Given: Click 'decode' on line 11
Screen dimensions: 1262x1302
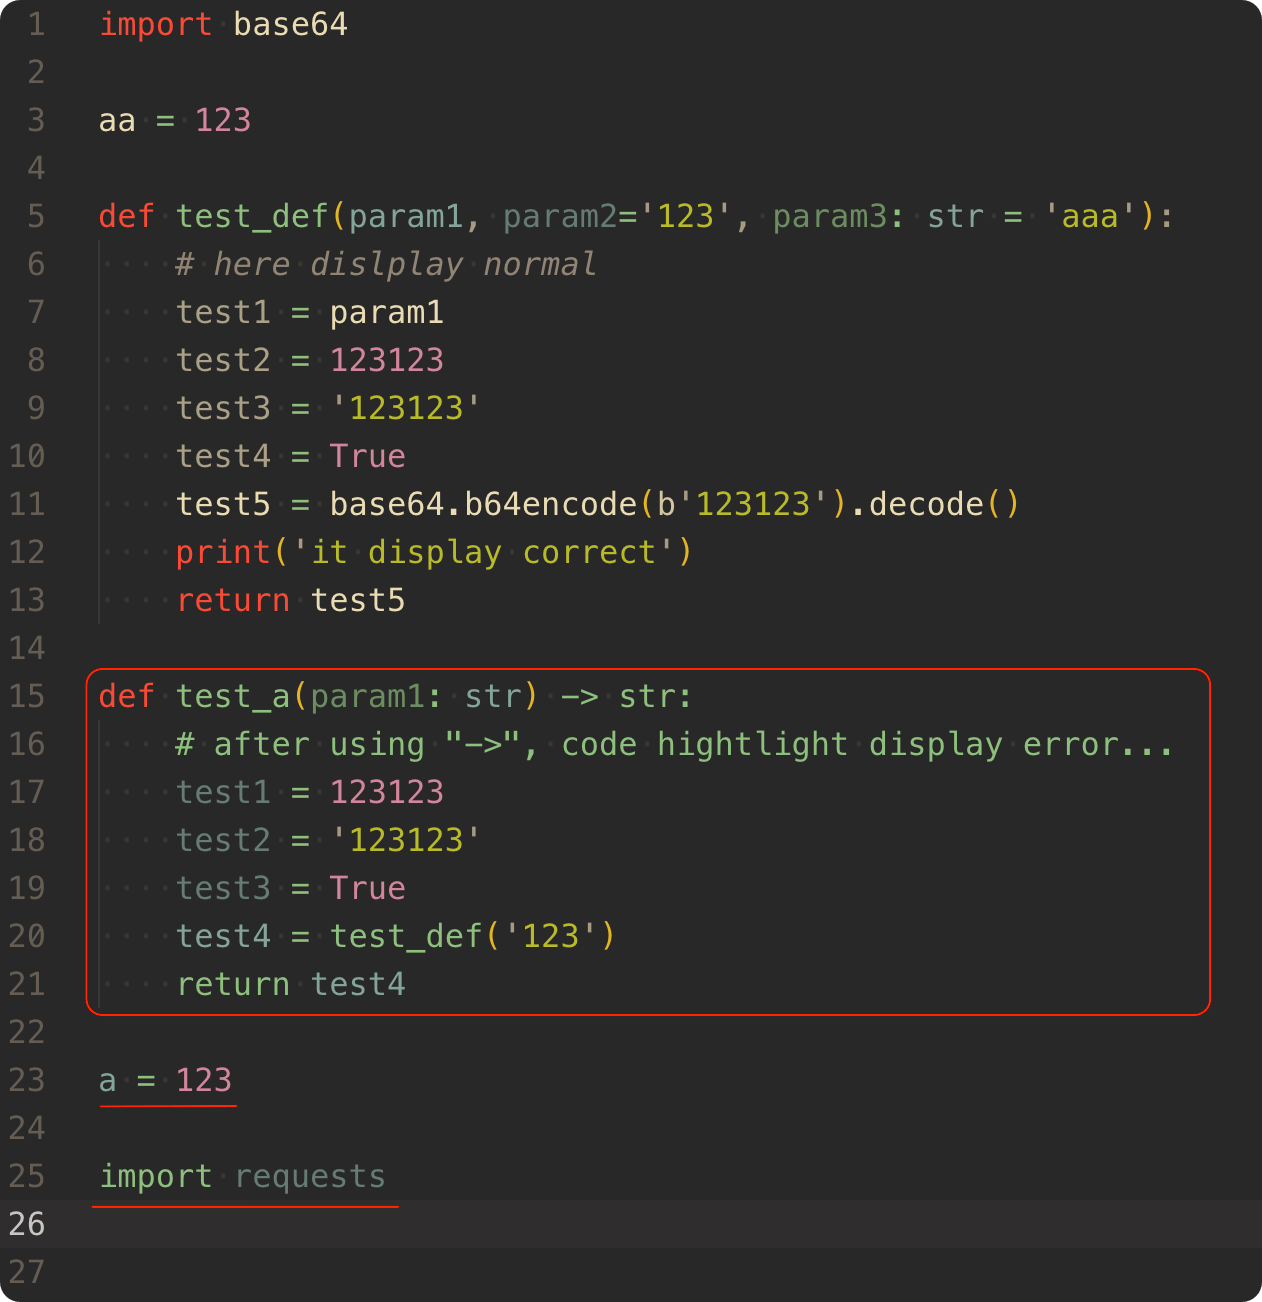Looking at the screenshot, I should coord(927,504).
